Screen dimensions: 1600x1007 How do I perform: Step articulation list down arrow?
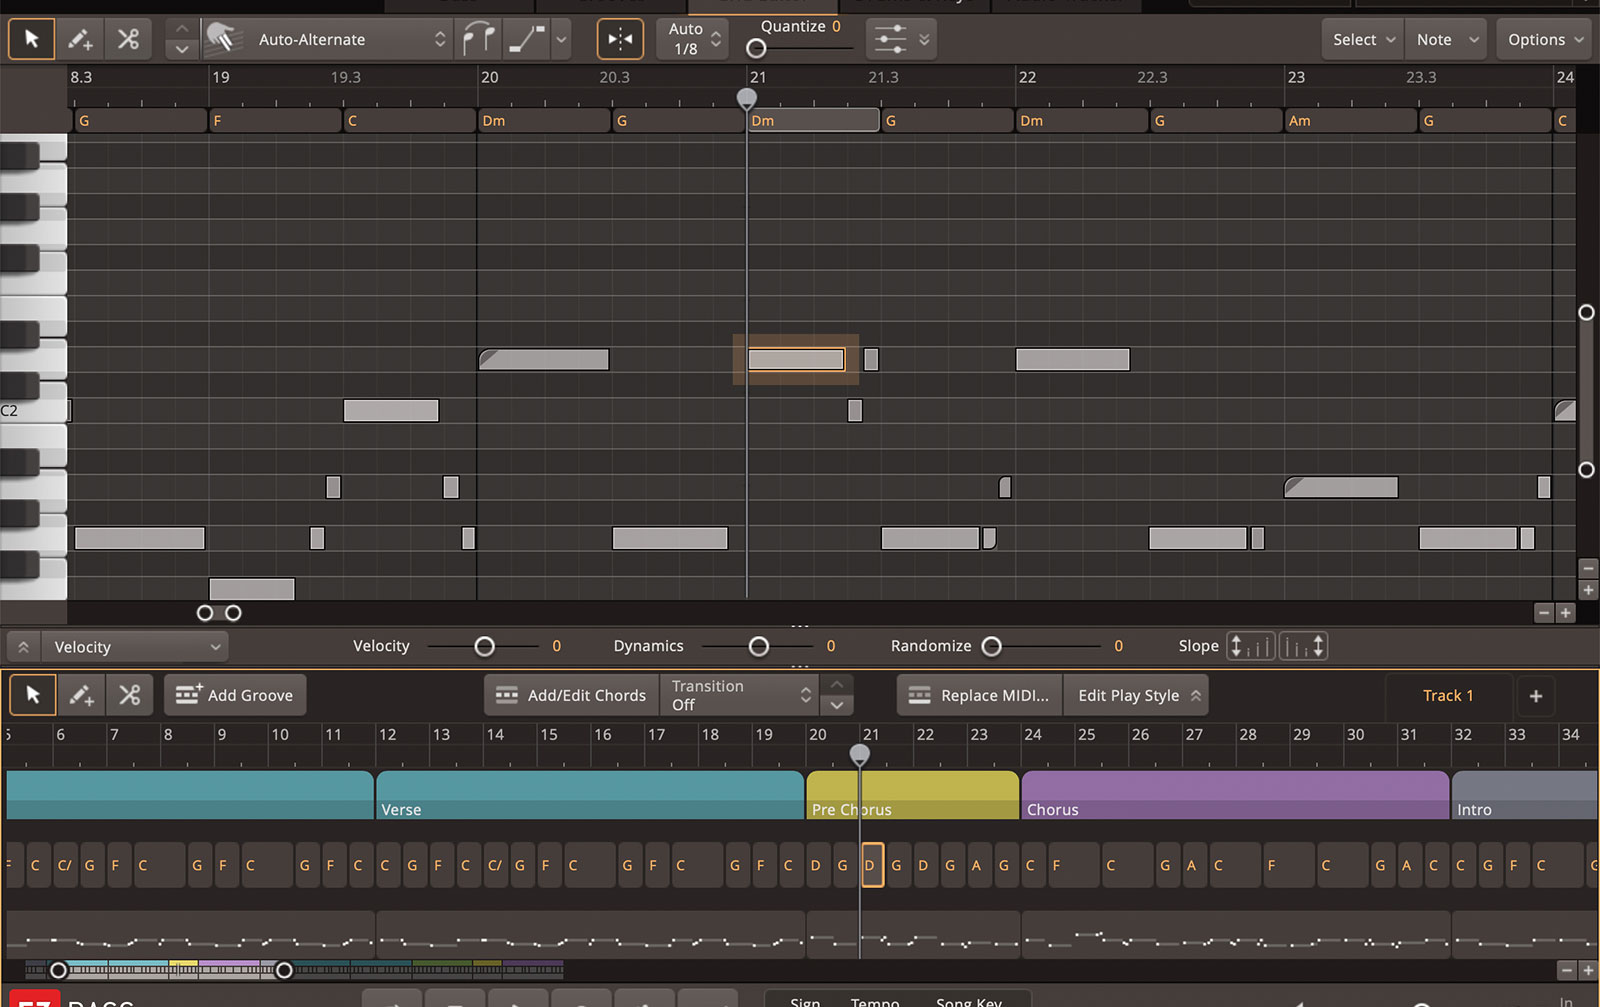click(181, 49)
